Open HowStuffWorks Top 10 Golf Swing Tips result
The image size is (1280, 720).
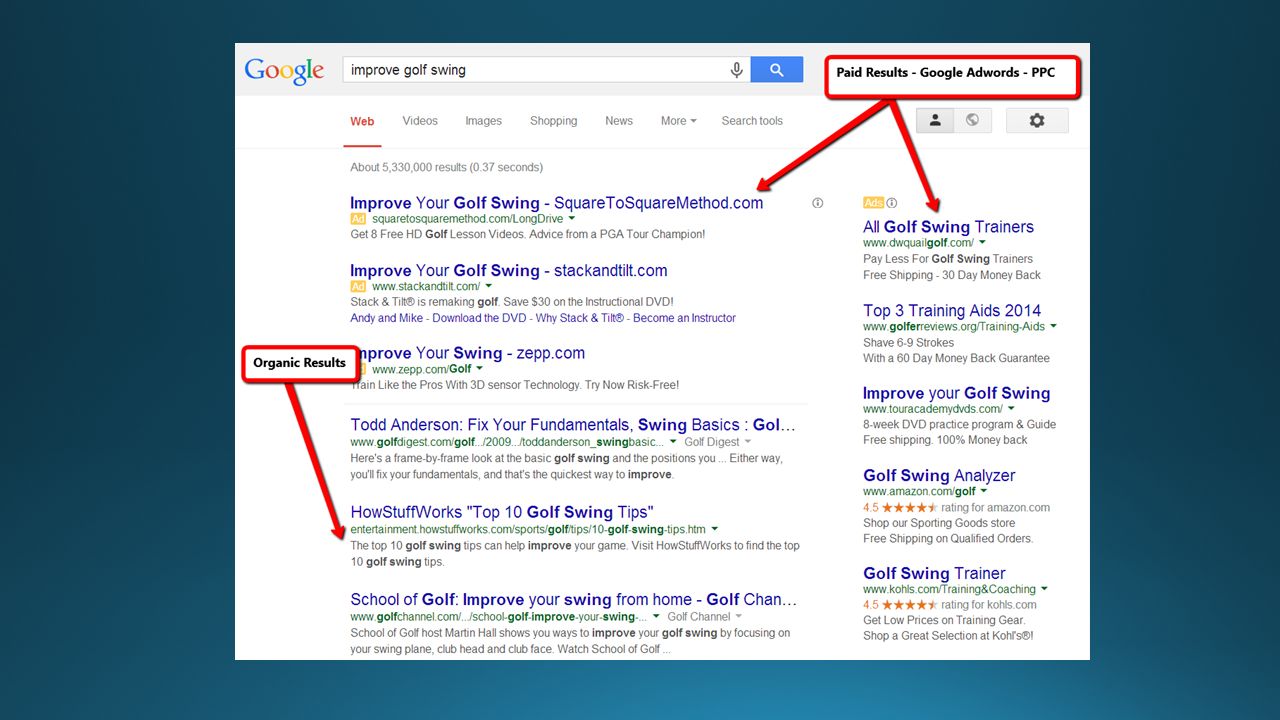tap(502, 512)
